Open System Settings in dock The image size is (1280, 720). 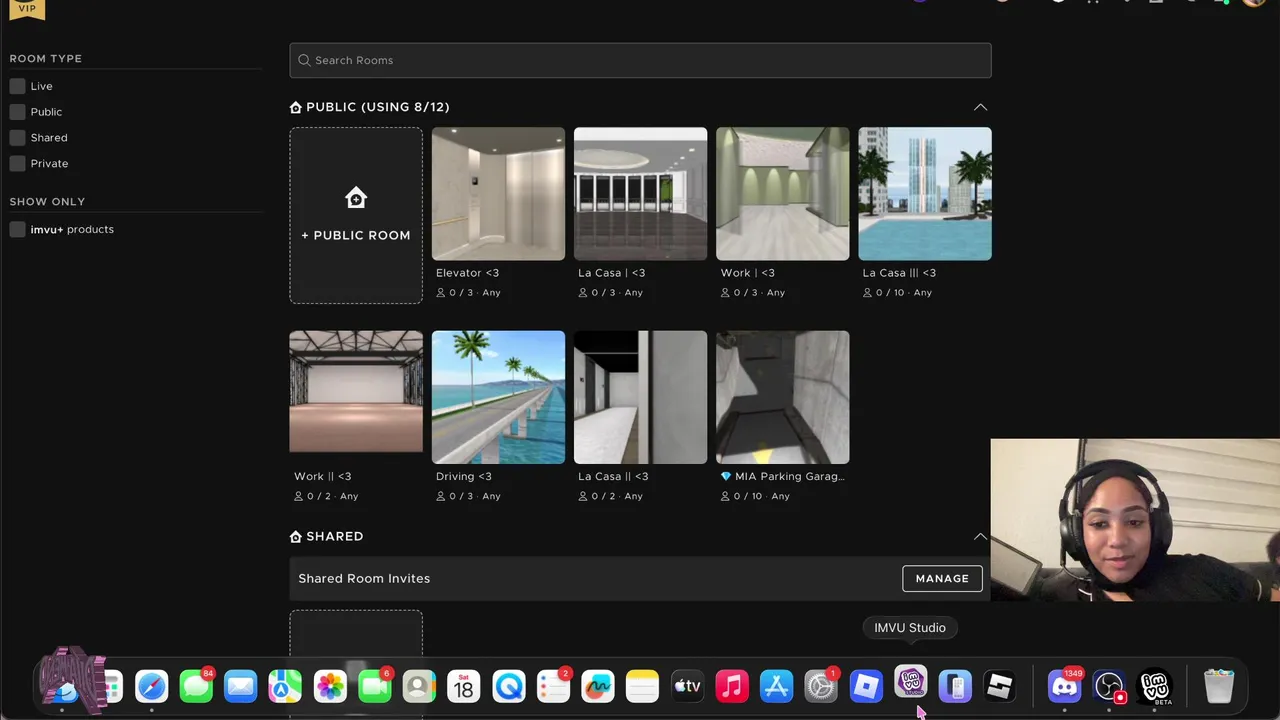tap(821, 686)
